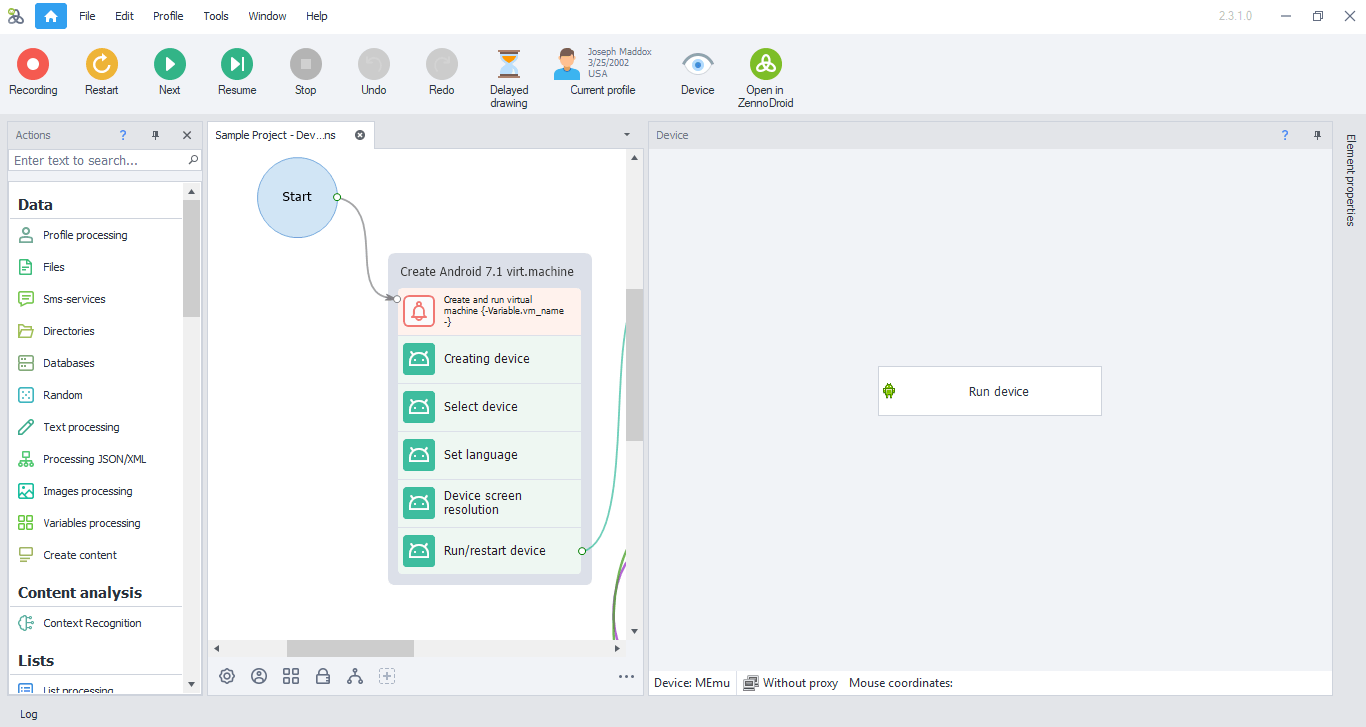Select the Set language action
The height and width of the screenshot is (727, 1366).
489,455
